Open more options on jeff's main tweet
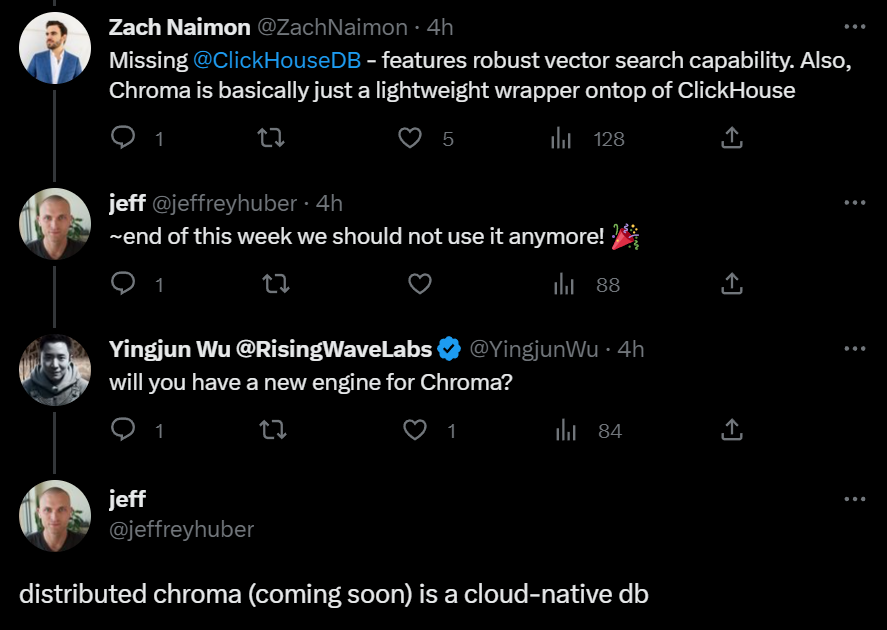This screenshot has width=887, height=630. (x=854, y=498)
